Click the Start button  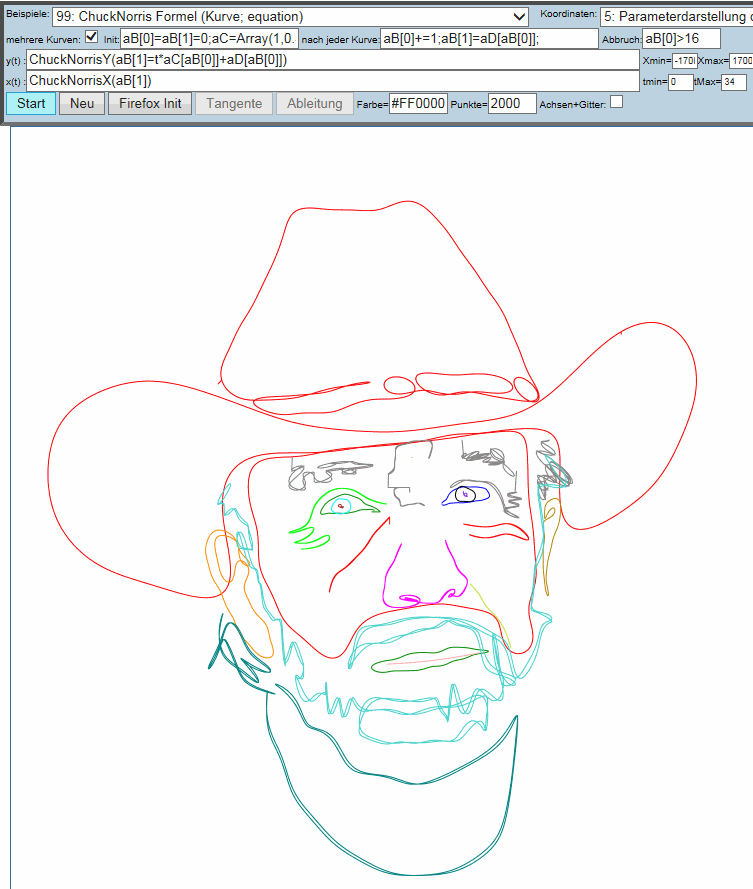[31, 104]
